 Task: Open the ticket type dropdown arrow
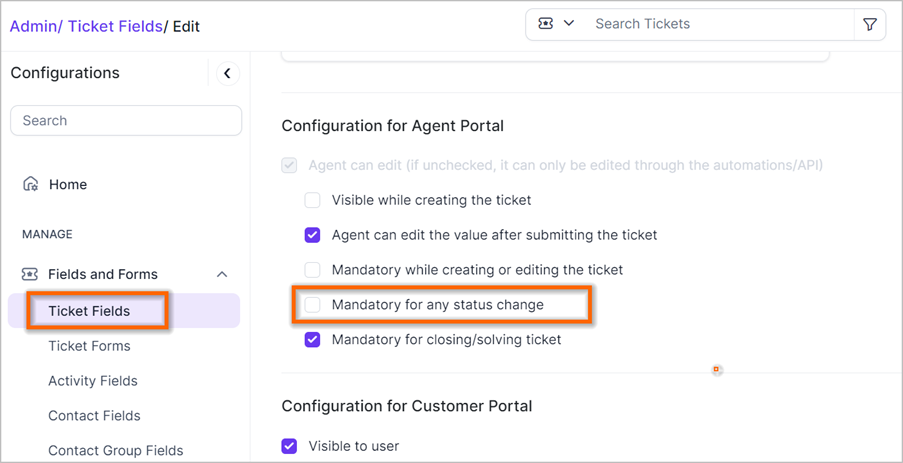pyautogui.click(x=569, y=24)
